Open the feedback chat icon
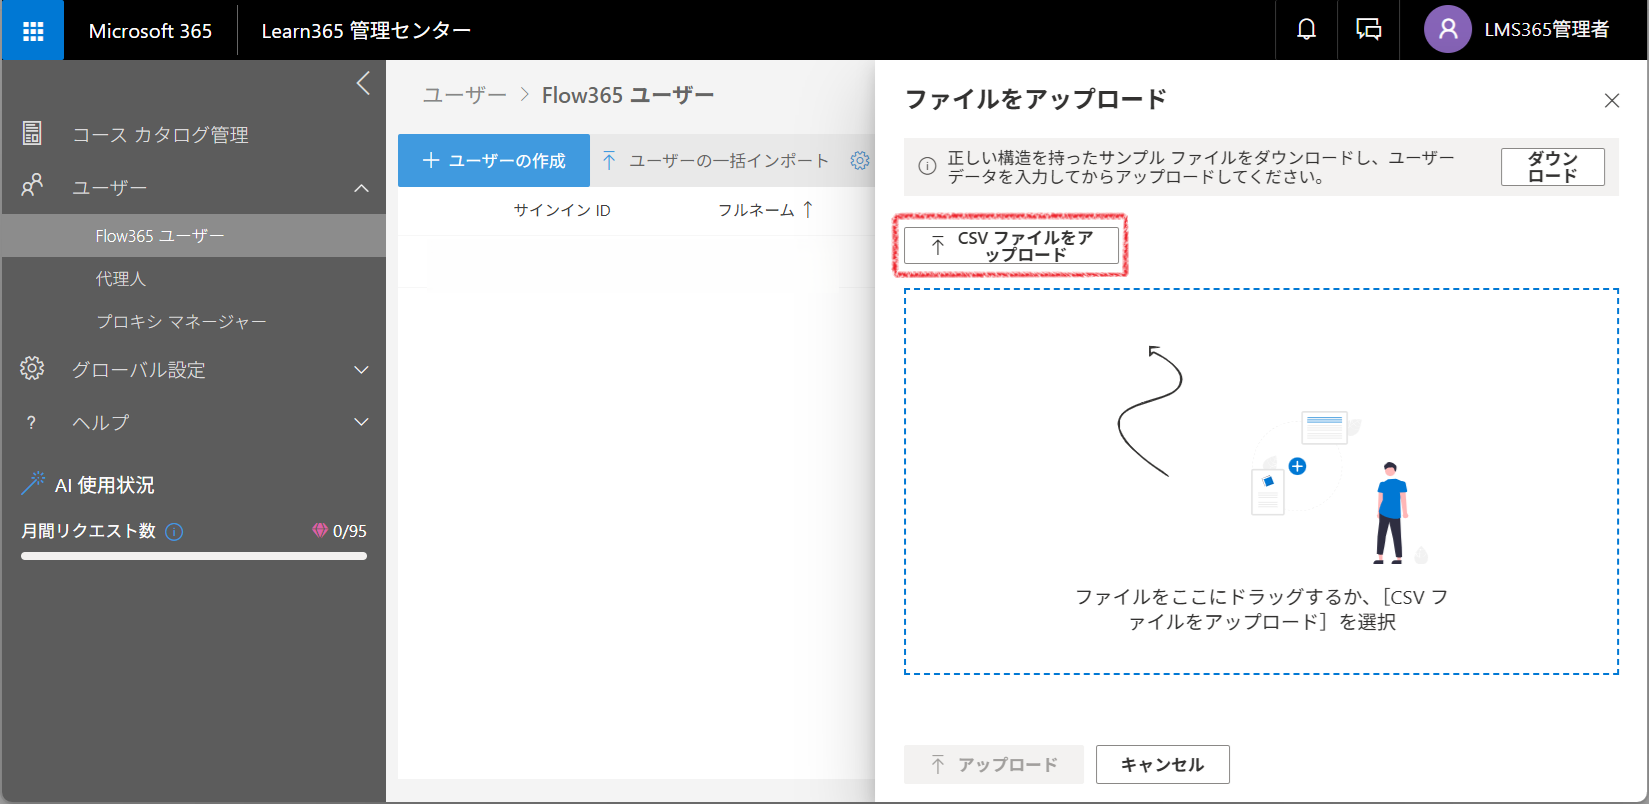 1368,30
